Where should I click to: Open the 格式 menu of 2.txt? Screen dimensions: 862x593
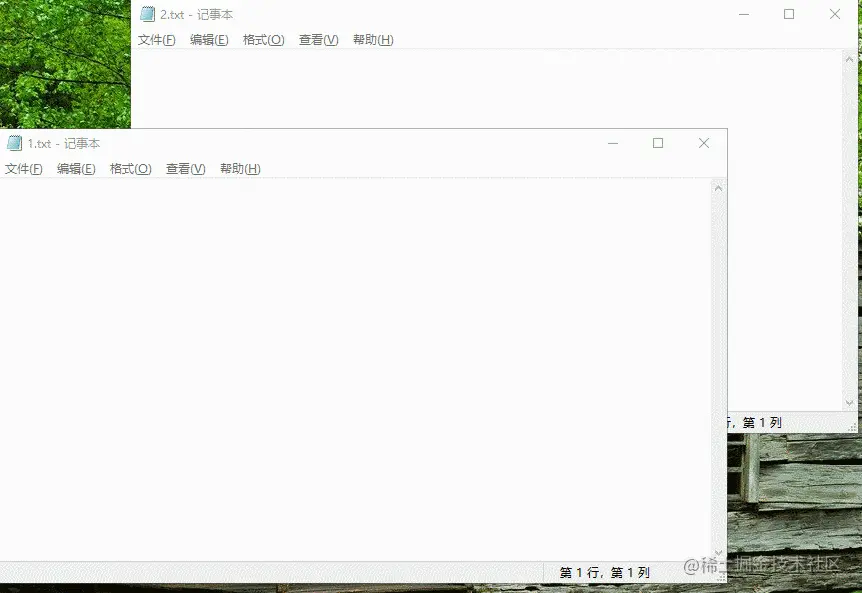(263, 40)
